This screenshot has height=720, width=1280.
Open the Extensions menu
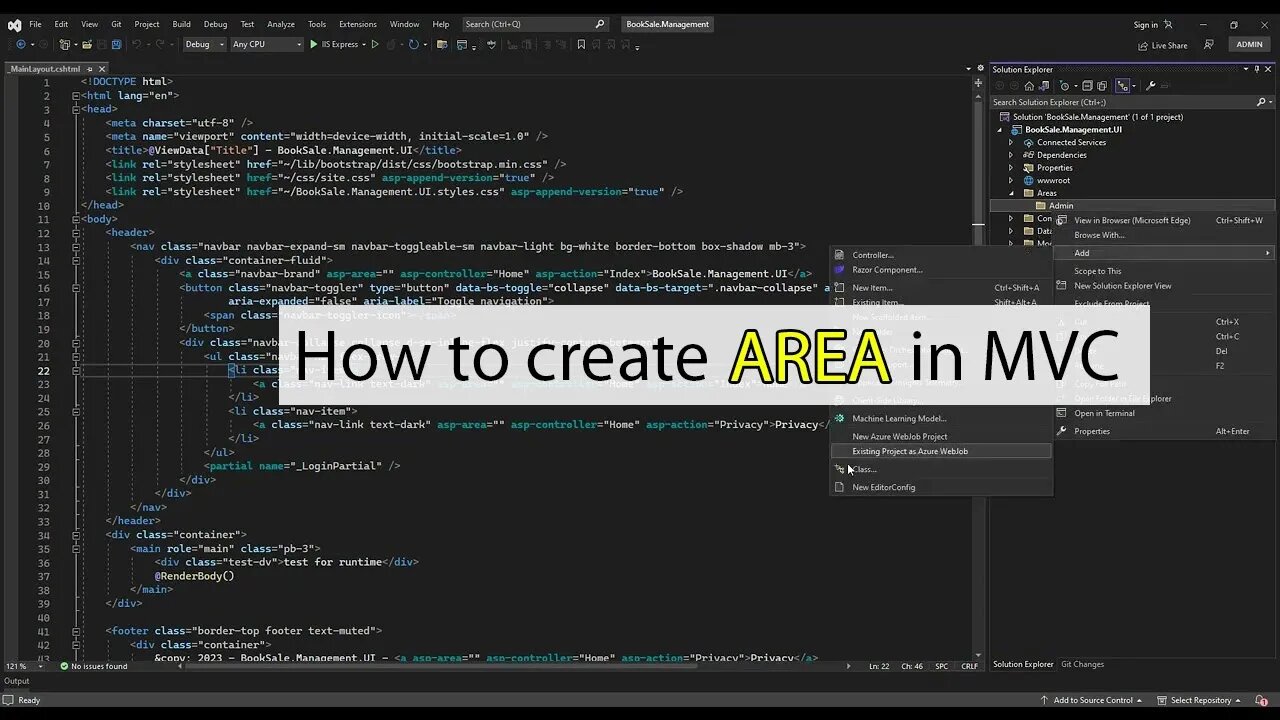[357, 24]
